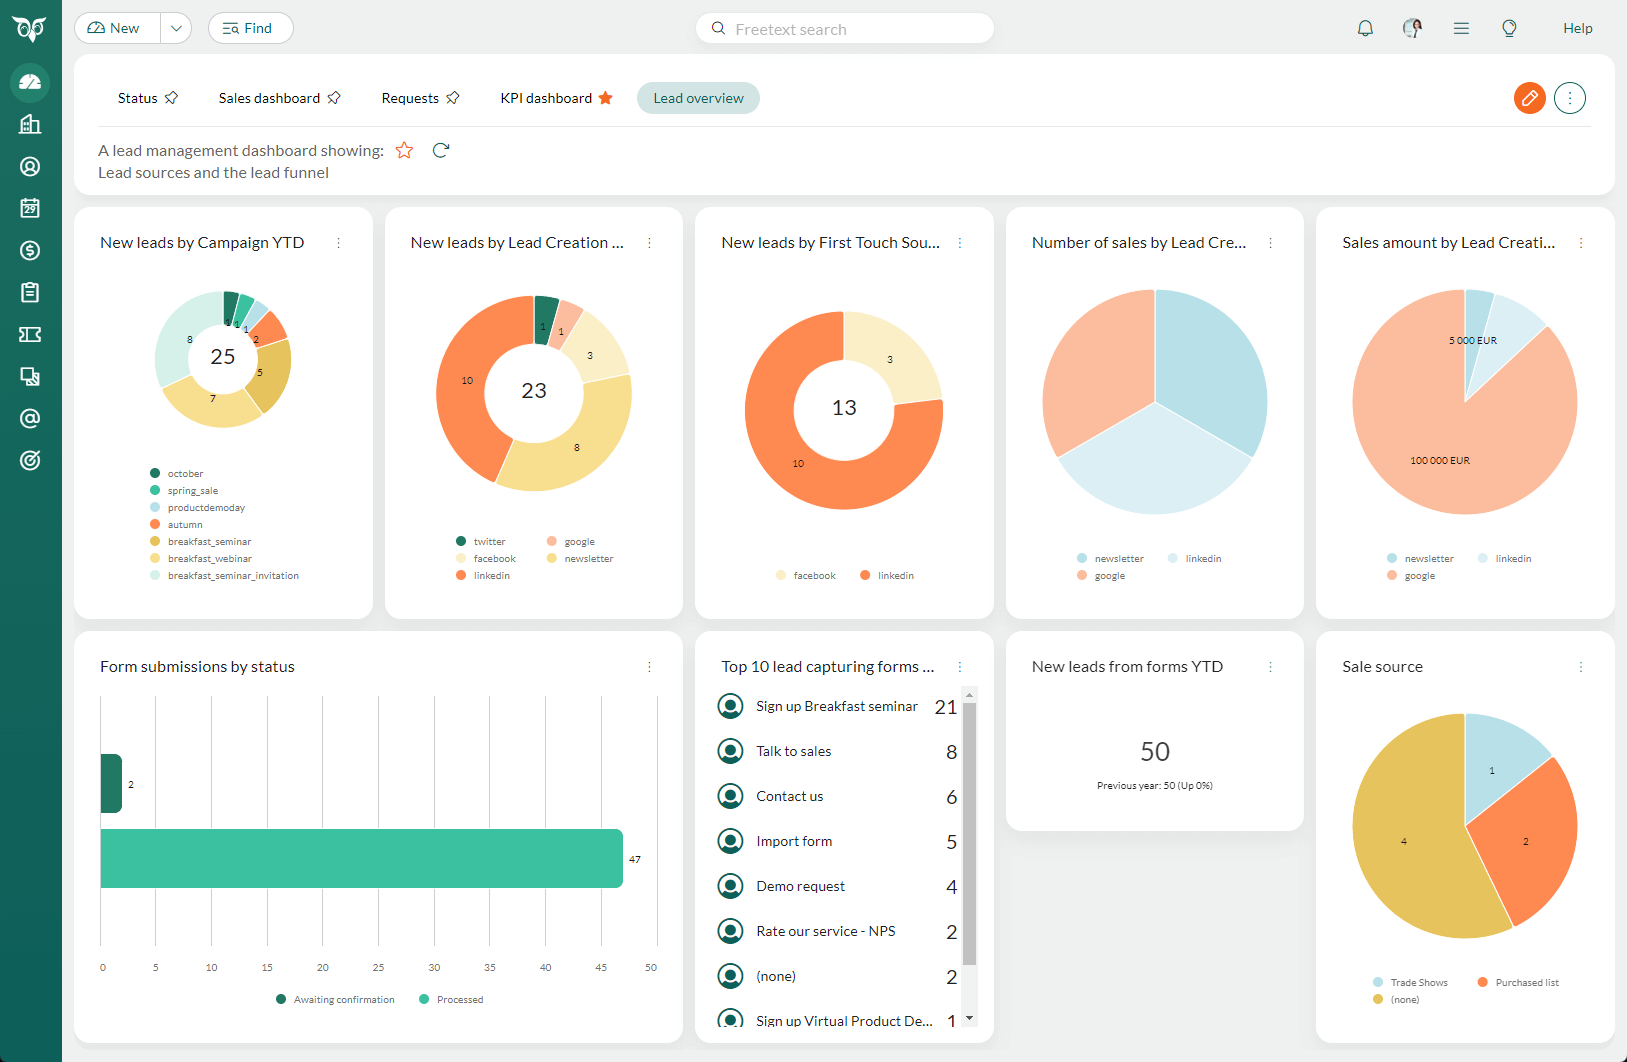This screenshot has height=1062, width=1627.
Task: Click the 'twitter' green legend color dot
Action: pyautogui.click(x=461, y=541)
